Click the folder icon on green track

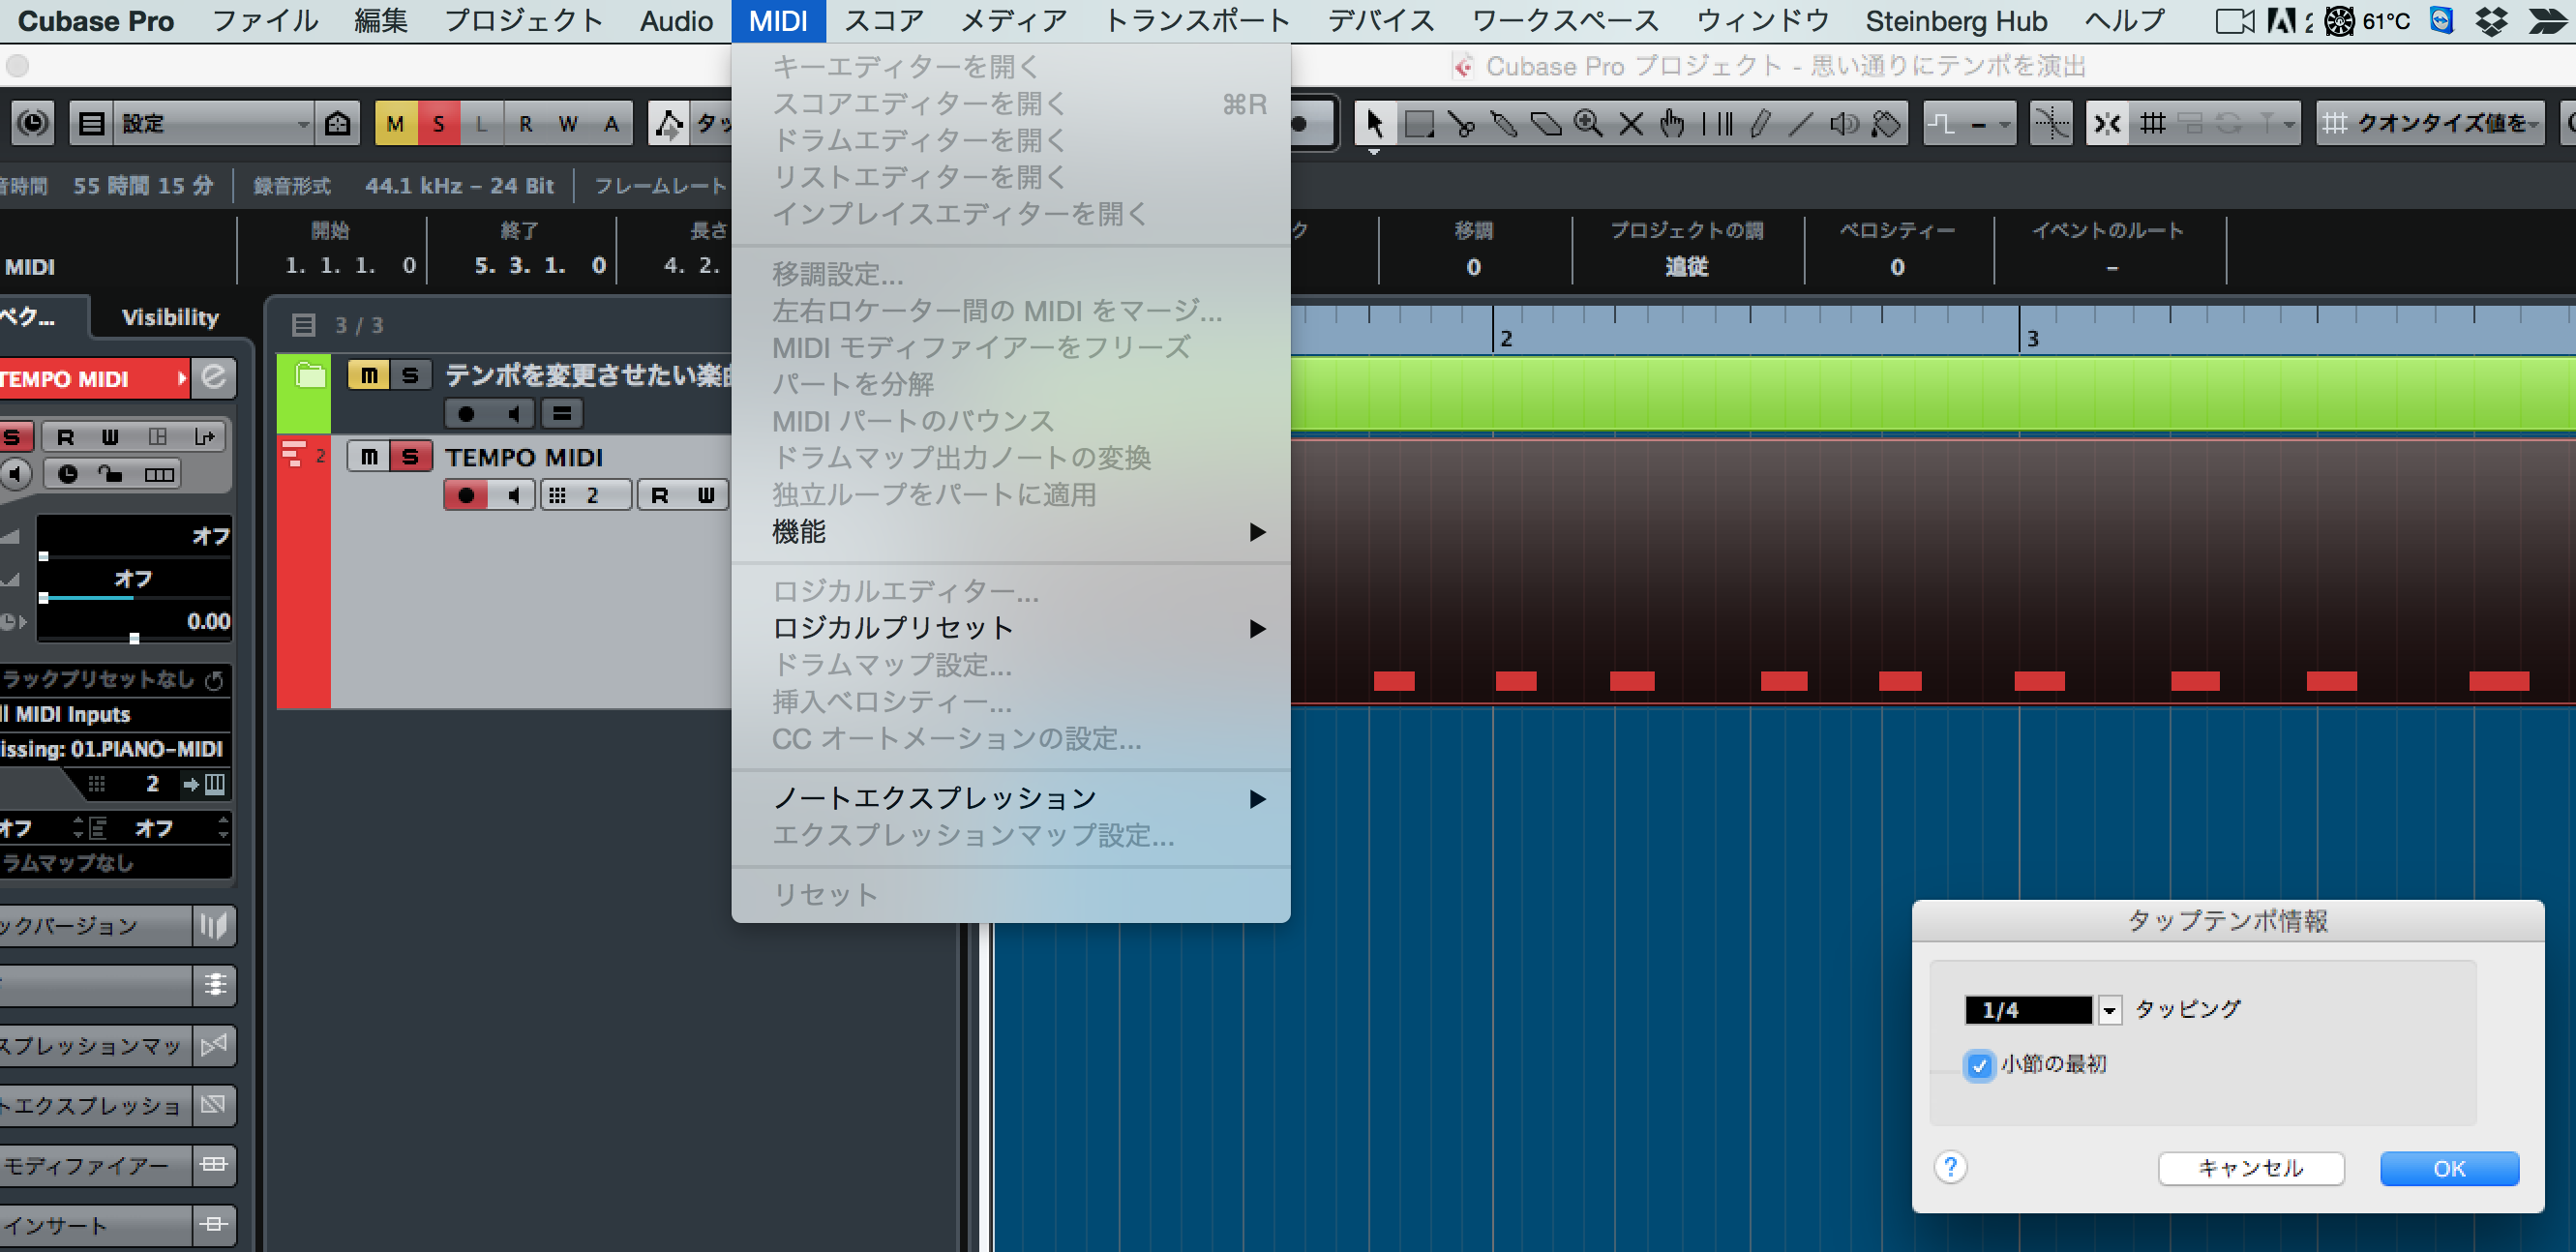311,376
